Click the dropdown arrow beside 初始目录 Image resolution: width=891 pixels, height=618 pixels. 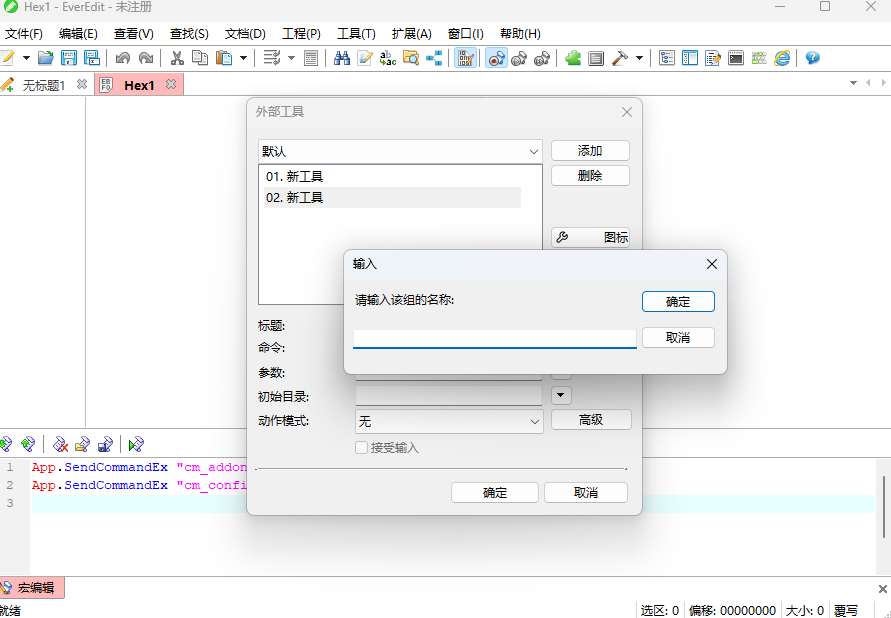tap(561, 395)
